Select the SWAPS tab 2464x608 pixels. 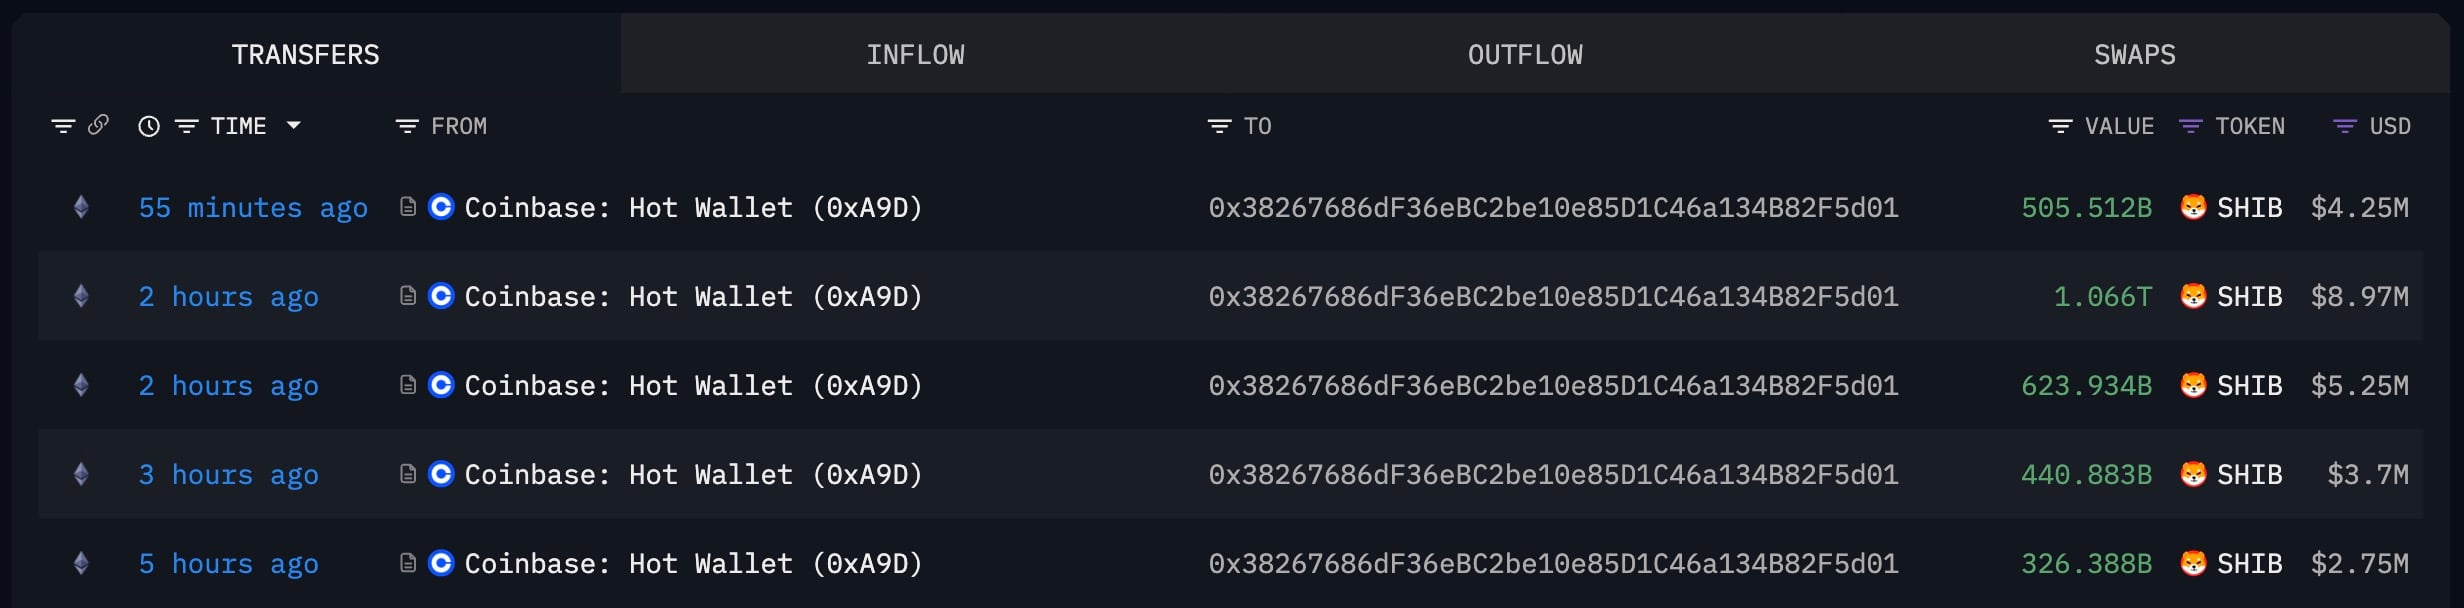pyautogui.click(x=2134, y=55)
